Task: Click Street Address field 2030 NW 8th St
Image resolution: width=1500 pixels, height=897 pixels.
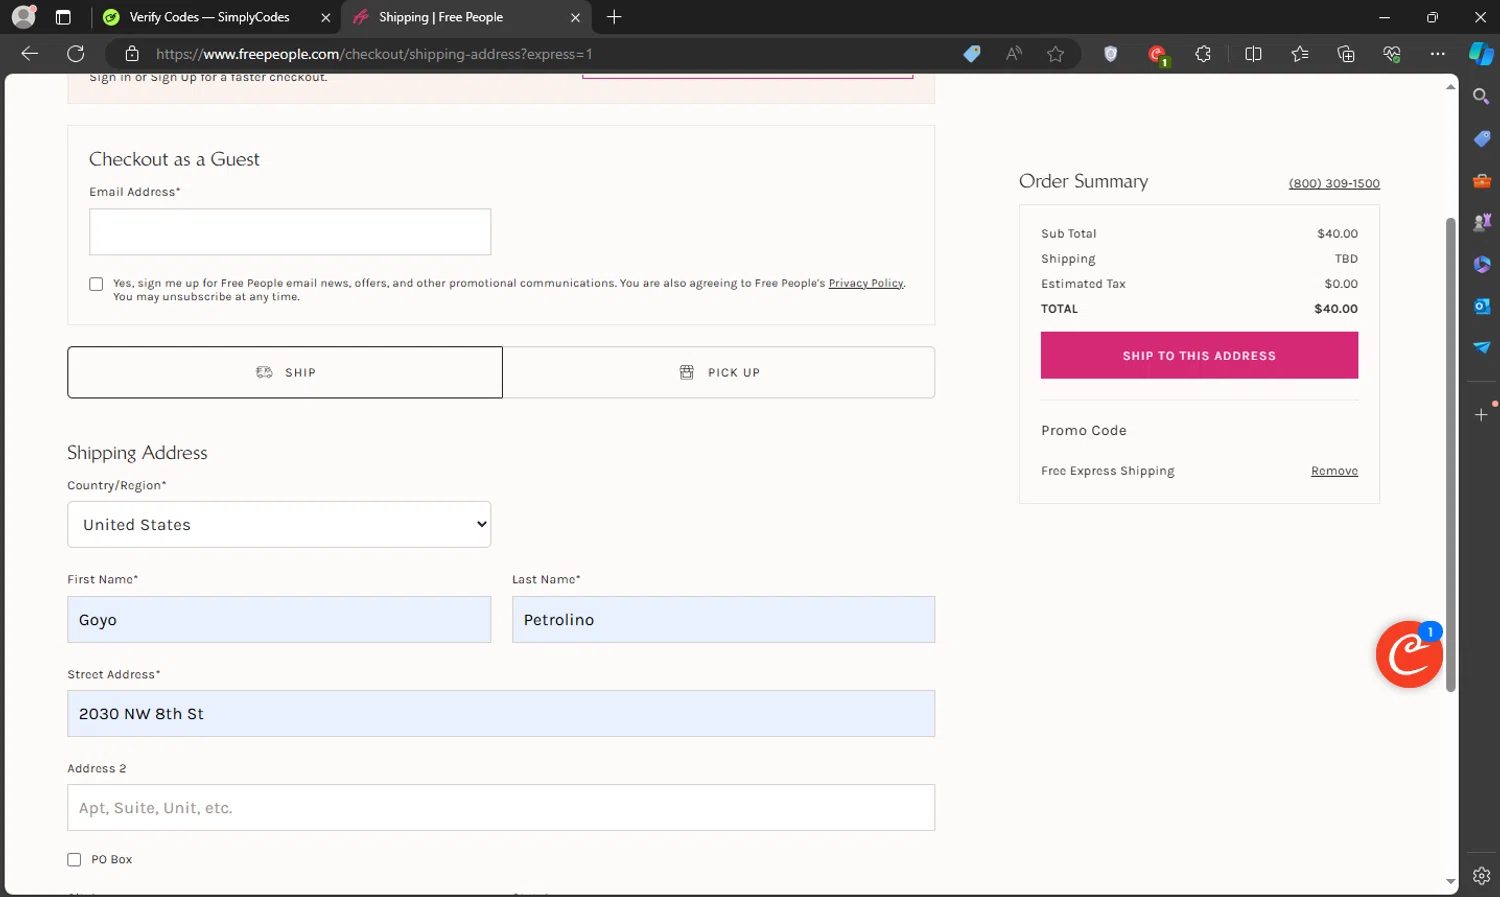Action: coord(501,713)
